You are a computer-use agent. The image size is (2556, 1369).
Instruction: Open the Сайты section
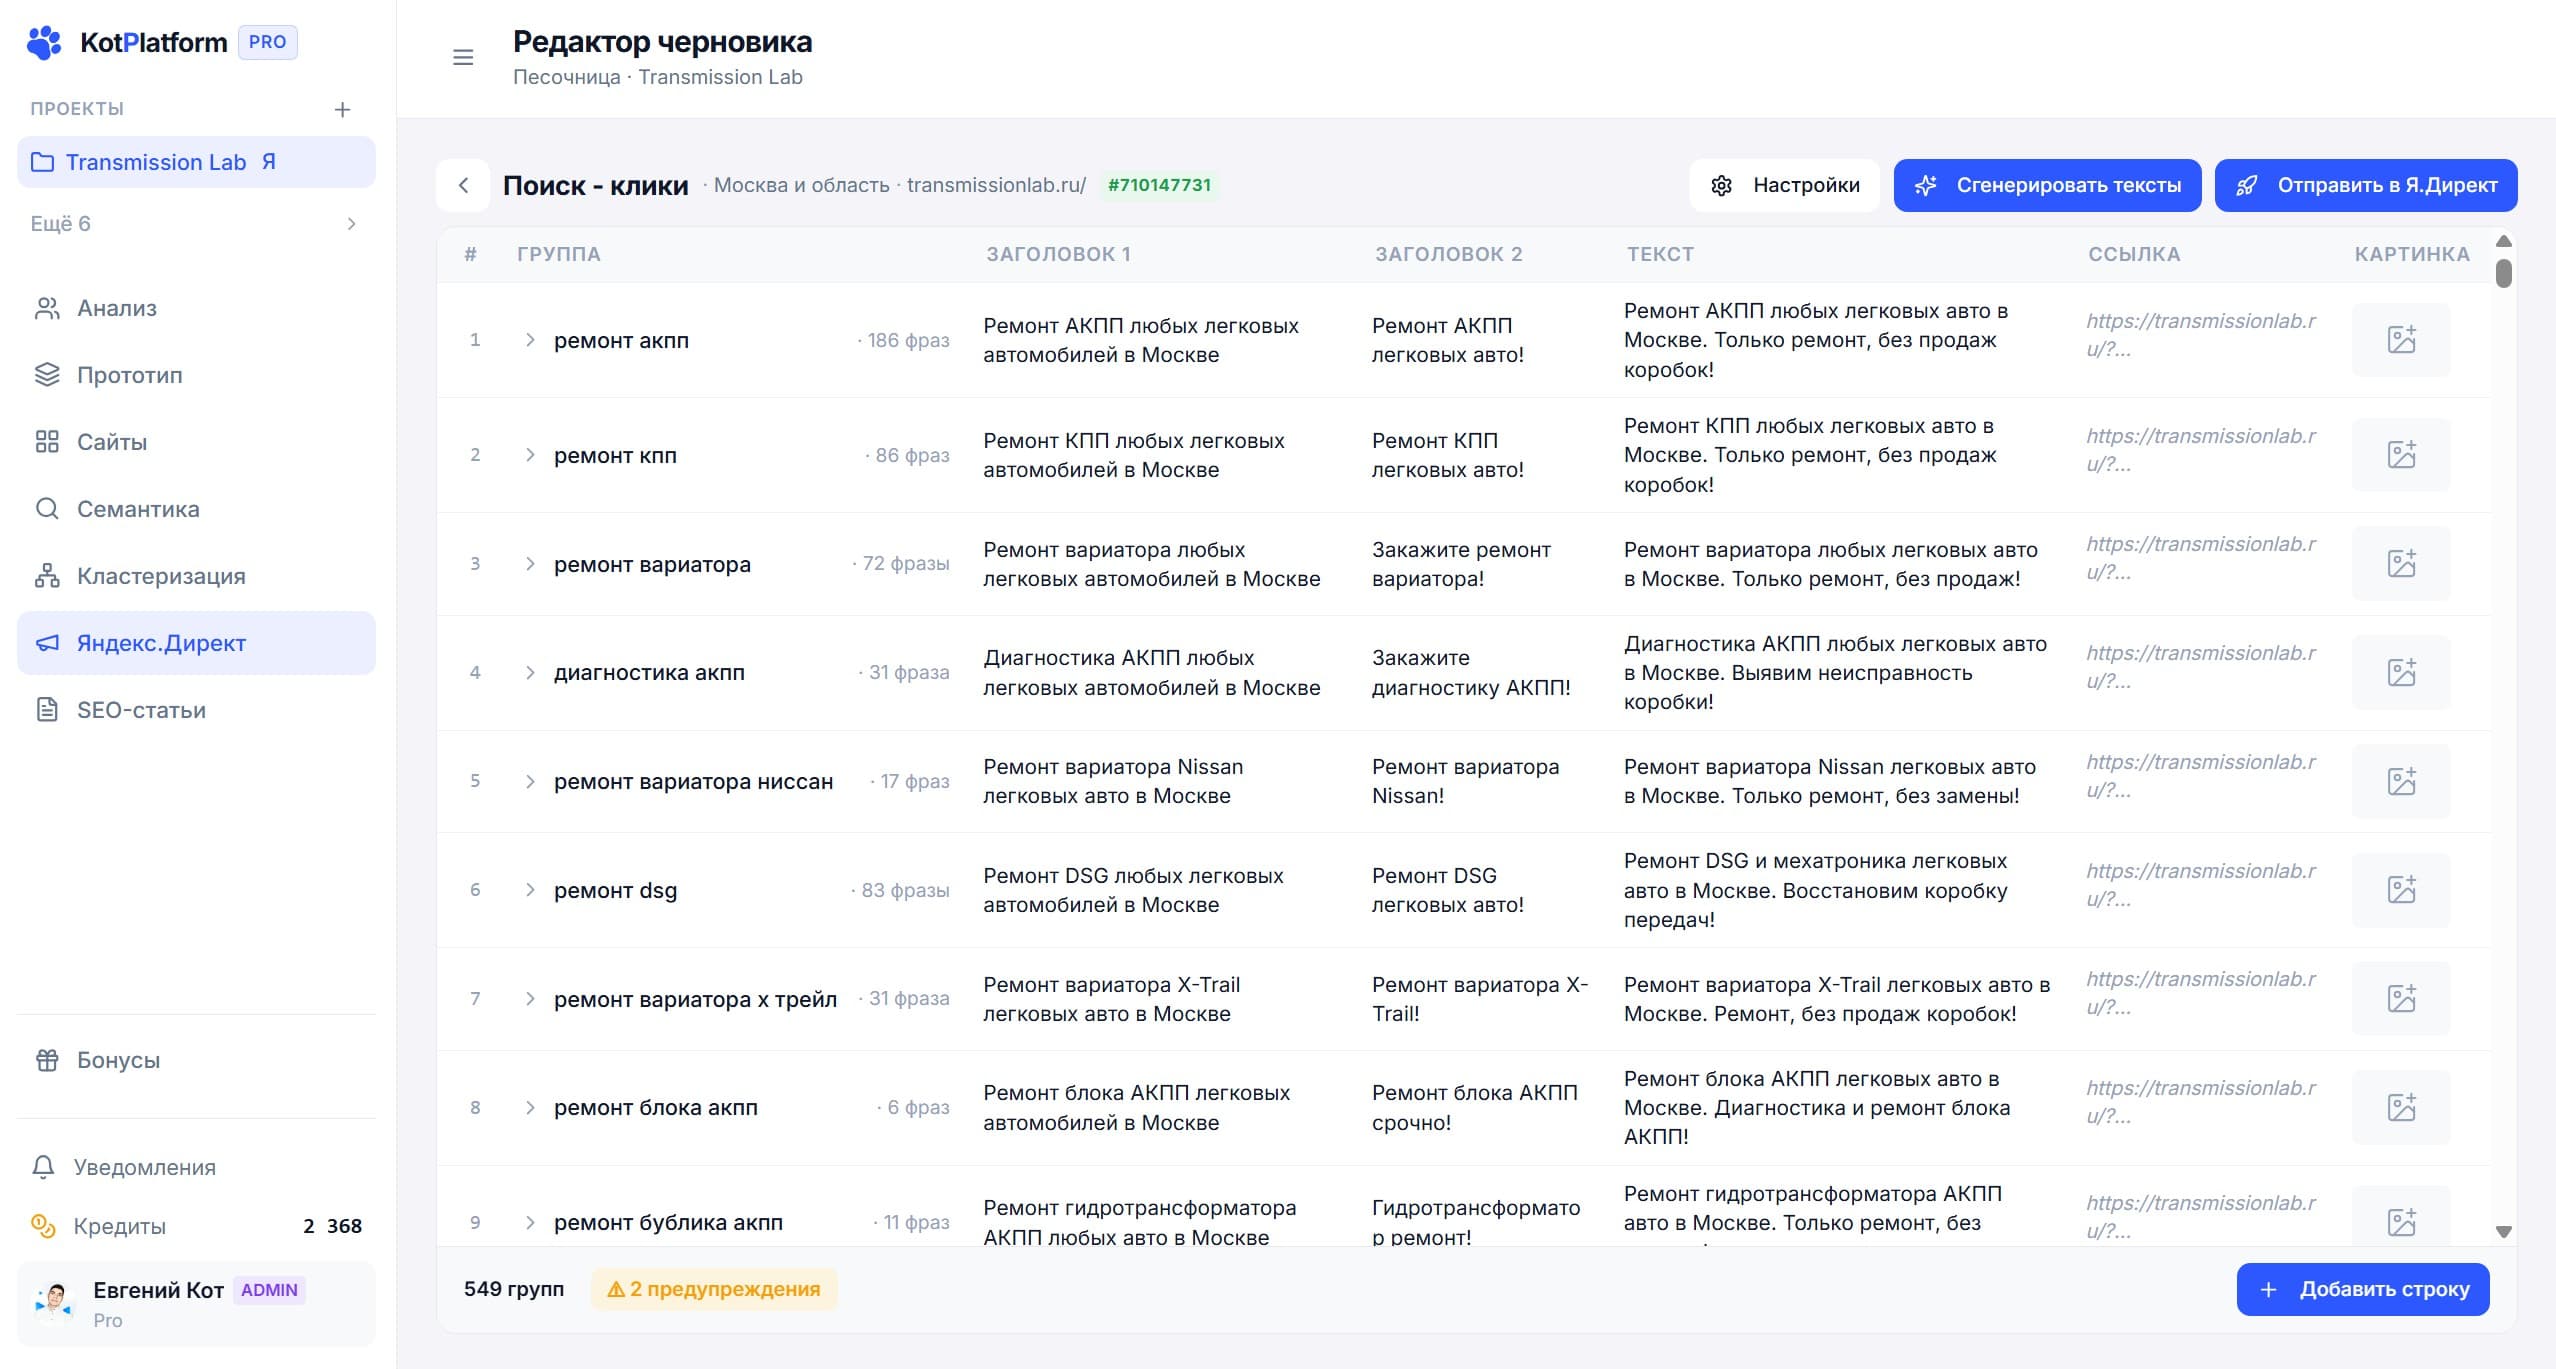point(196,442)
